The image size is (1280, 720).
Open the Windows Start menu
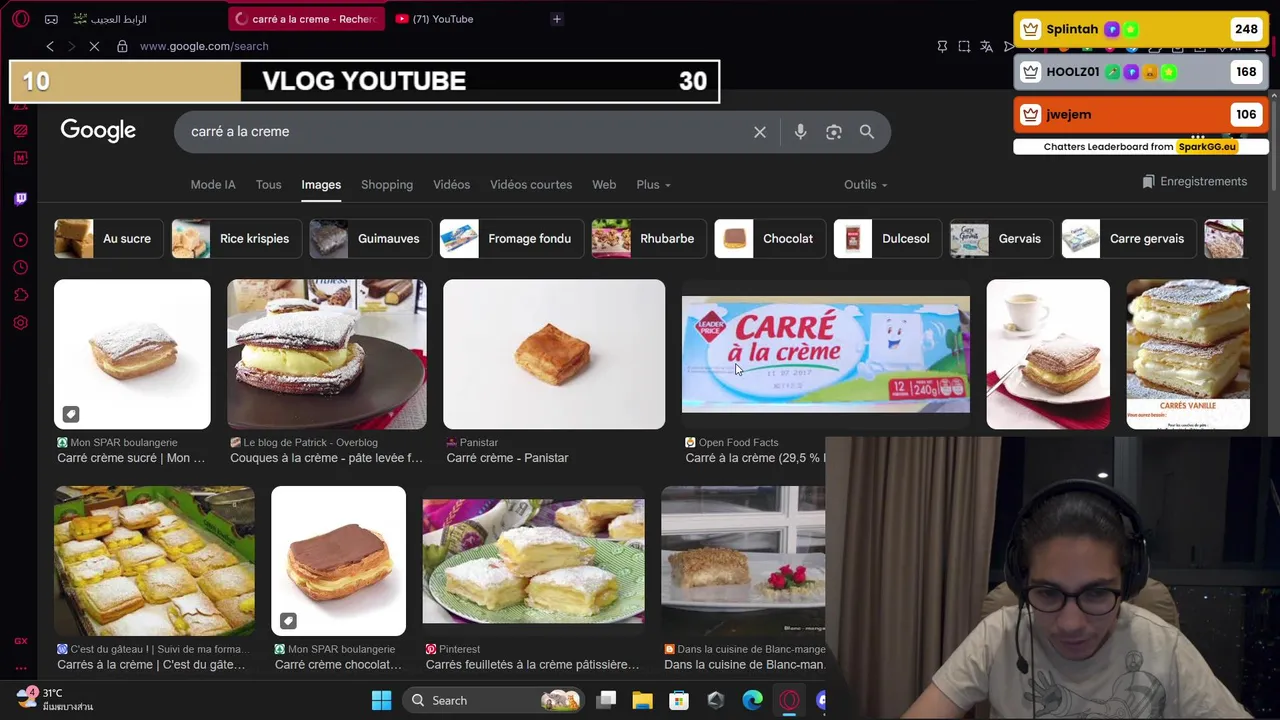click(x=382, y=700)
